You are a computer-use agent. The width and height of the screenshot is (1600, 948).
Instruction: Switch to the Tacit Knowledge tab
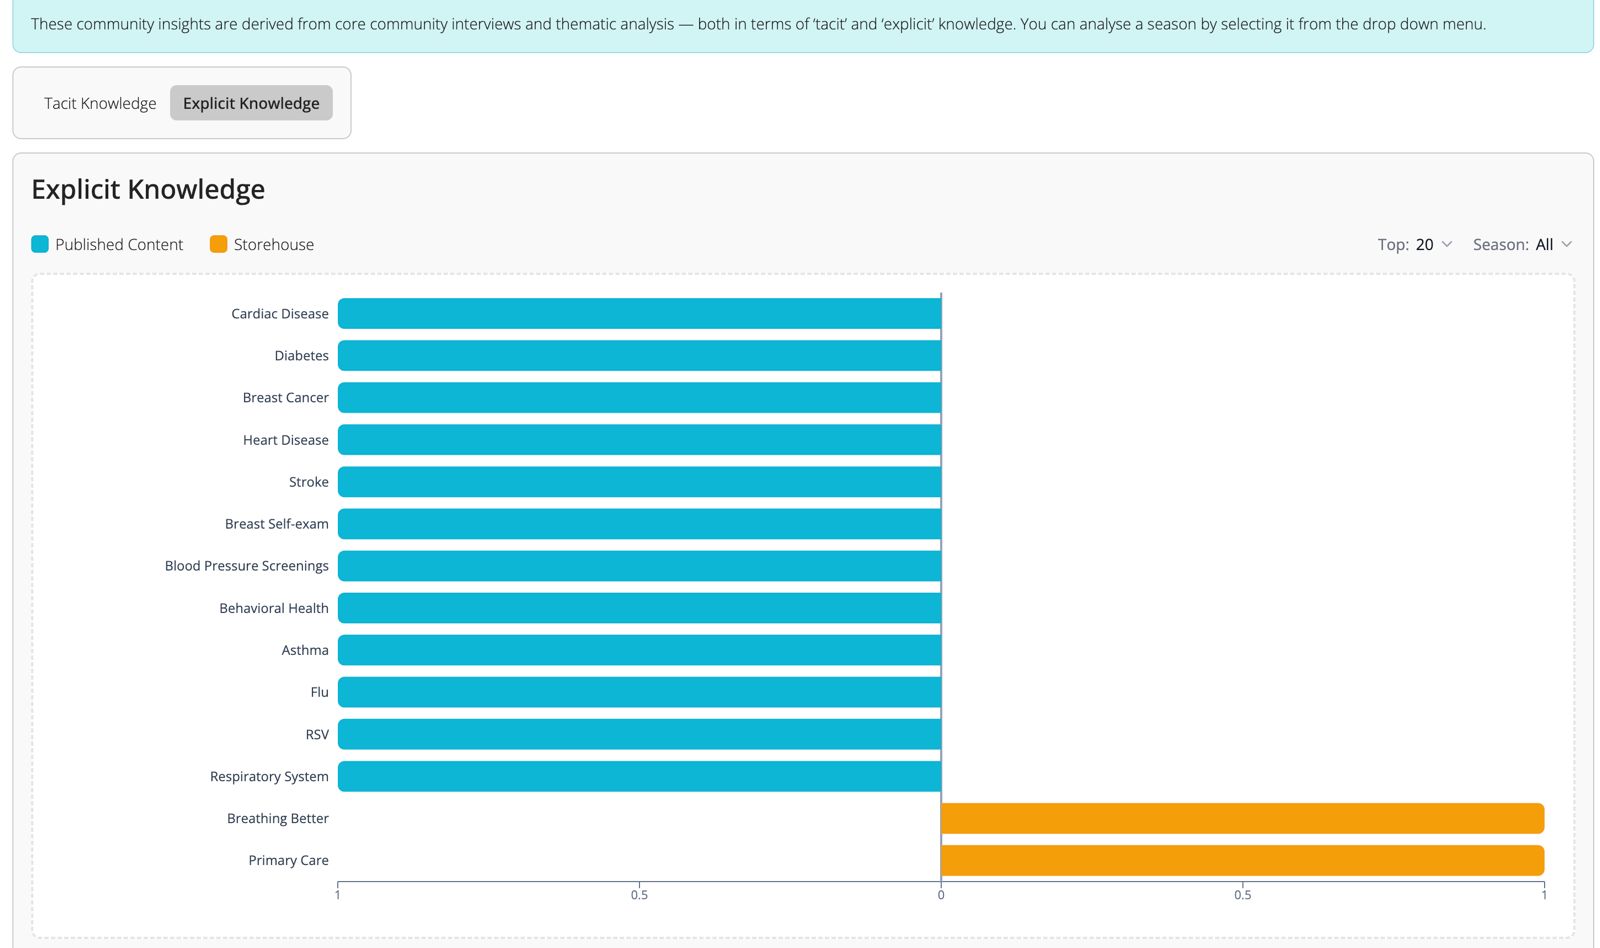coord(100,103)
